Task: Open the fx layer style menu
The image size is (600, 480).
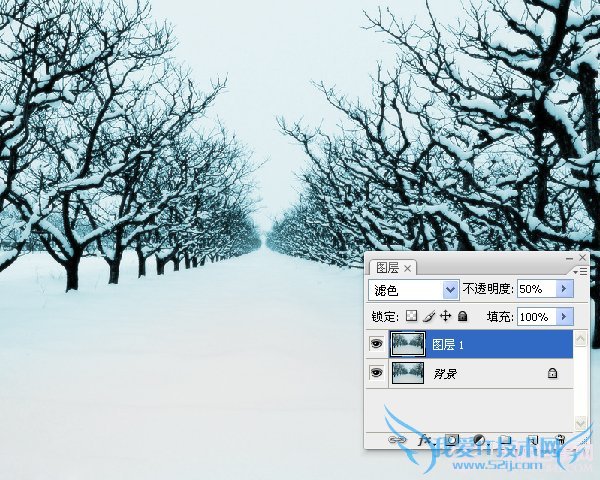Action: (x=425, y=440)
